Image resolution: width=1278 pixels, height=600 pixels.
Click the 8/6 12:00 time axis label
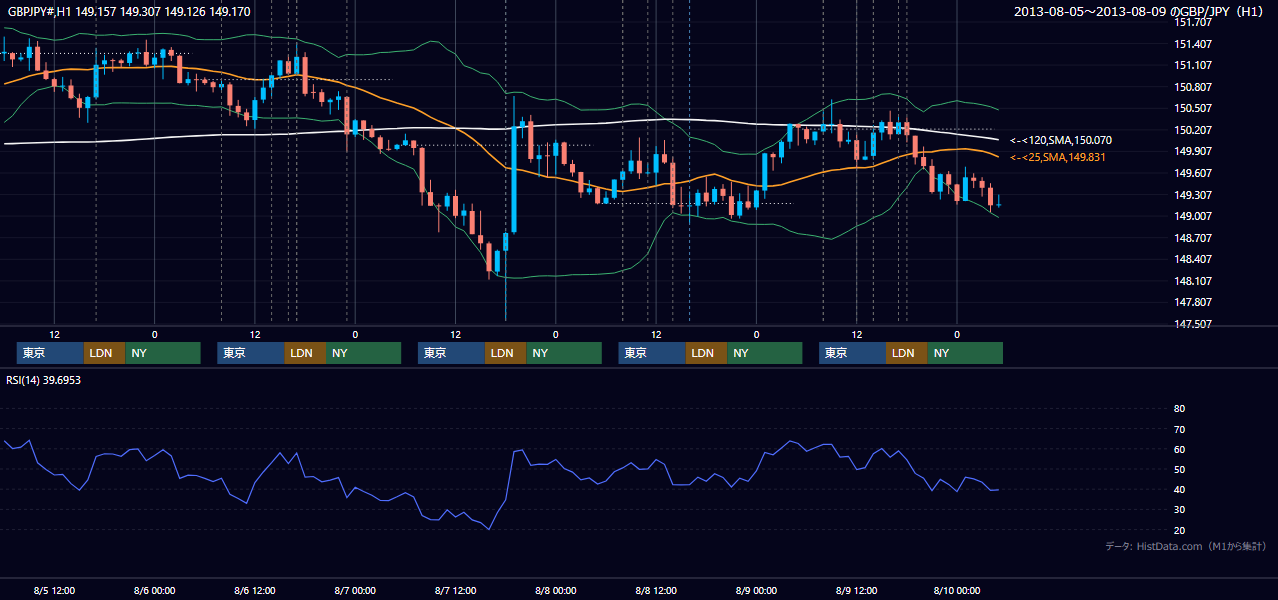coord(254,590)
